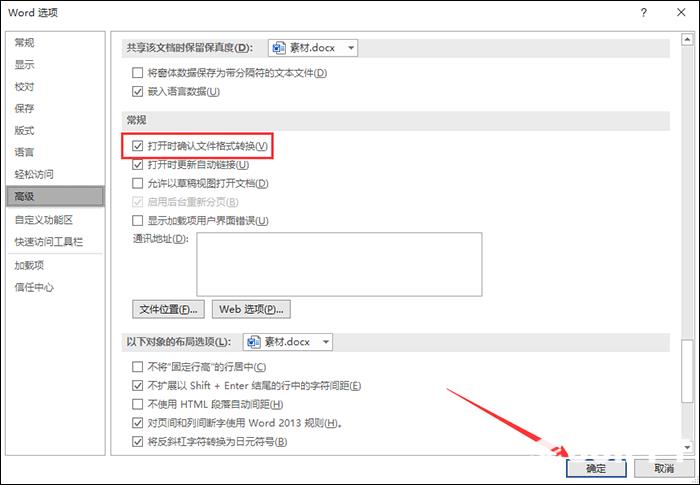Confirm with 确定 button
The image size is (700, 485).
click(x=596, y=468)
